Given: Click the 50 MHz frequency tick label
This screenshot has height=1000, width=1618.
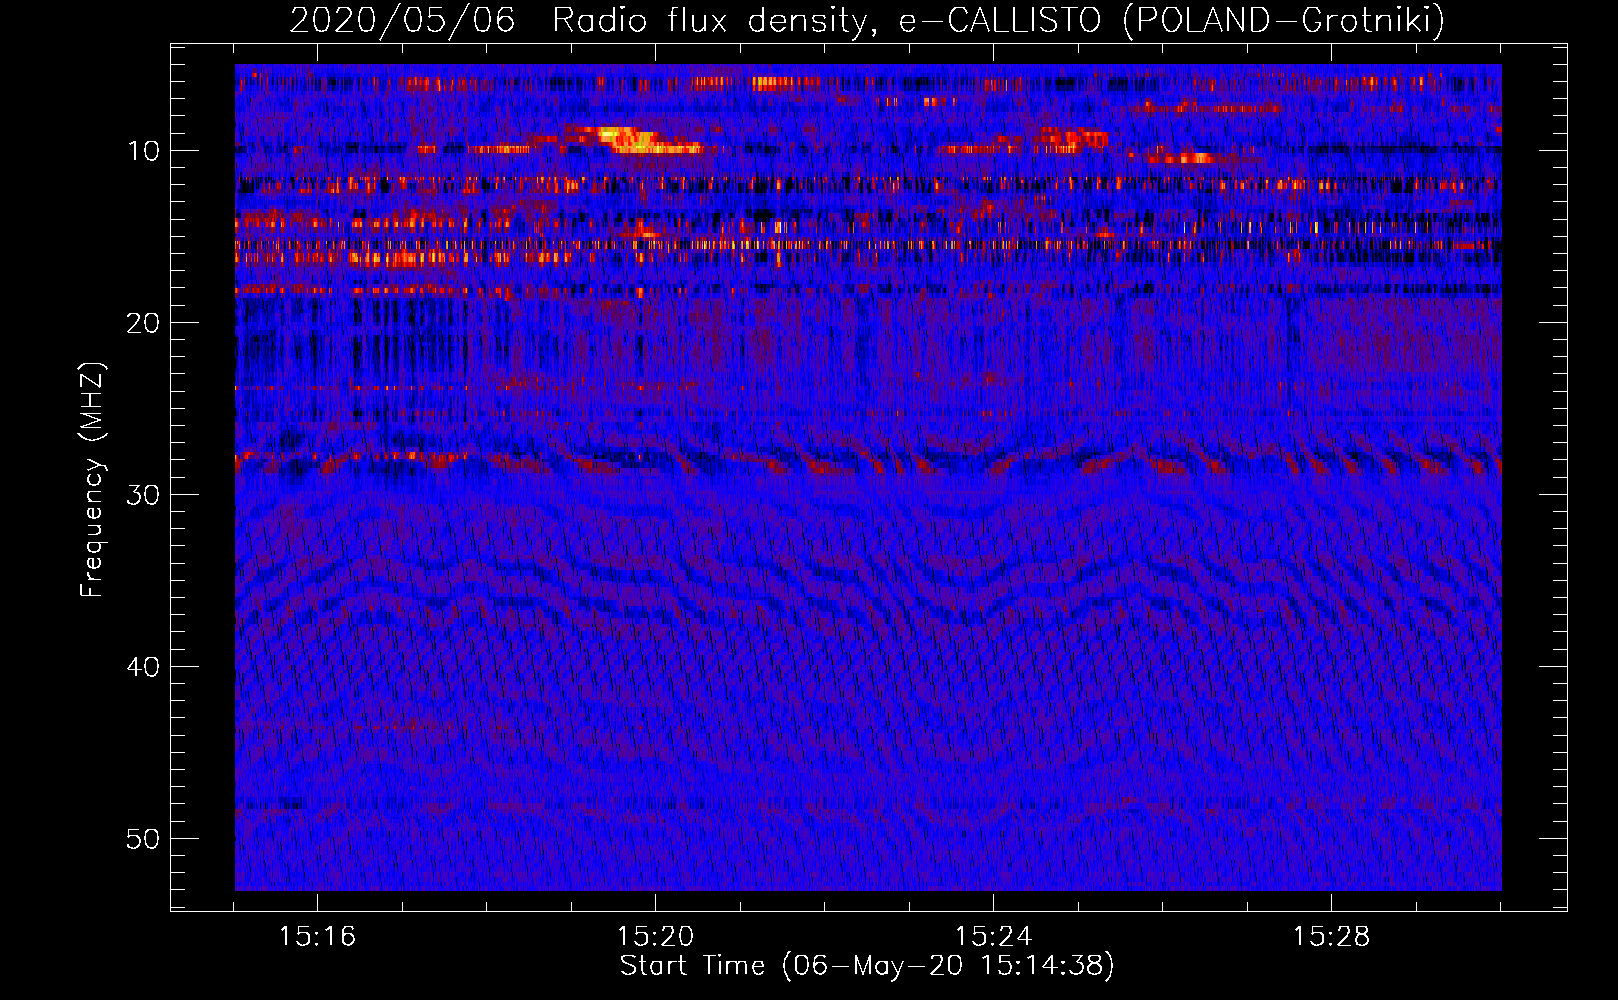Looking at the screenshot, I should (x=143, y=839).
